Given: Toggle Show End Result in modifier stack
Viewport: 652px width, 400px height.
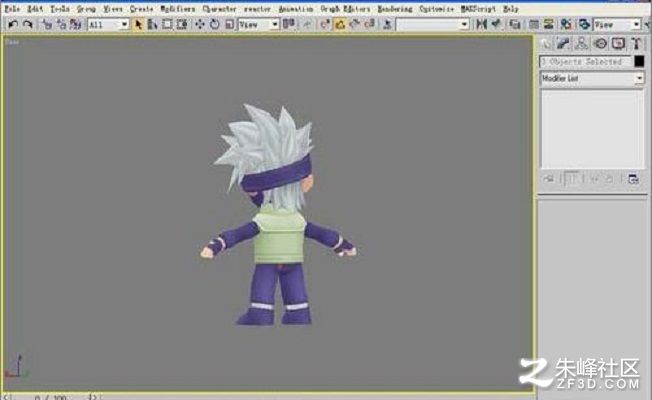Looking at the screenshot, I should (x=571, y=179).
